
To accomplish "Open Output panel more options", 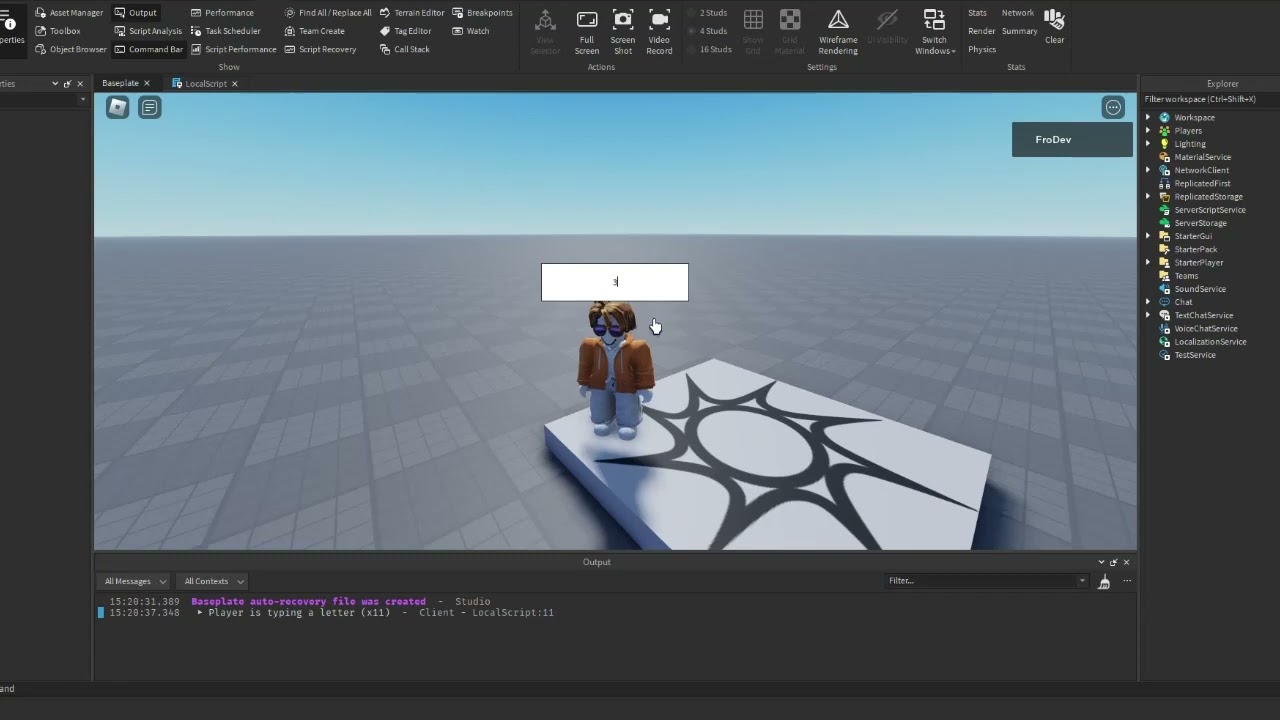I will pyautogui.click(x=1127, y=581).
